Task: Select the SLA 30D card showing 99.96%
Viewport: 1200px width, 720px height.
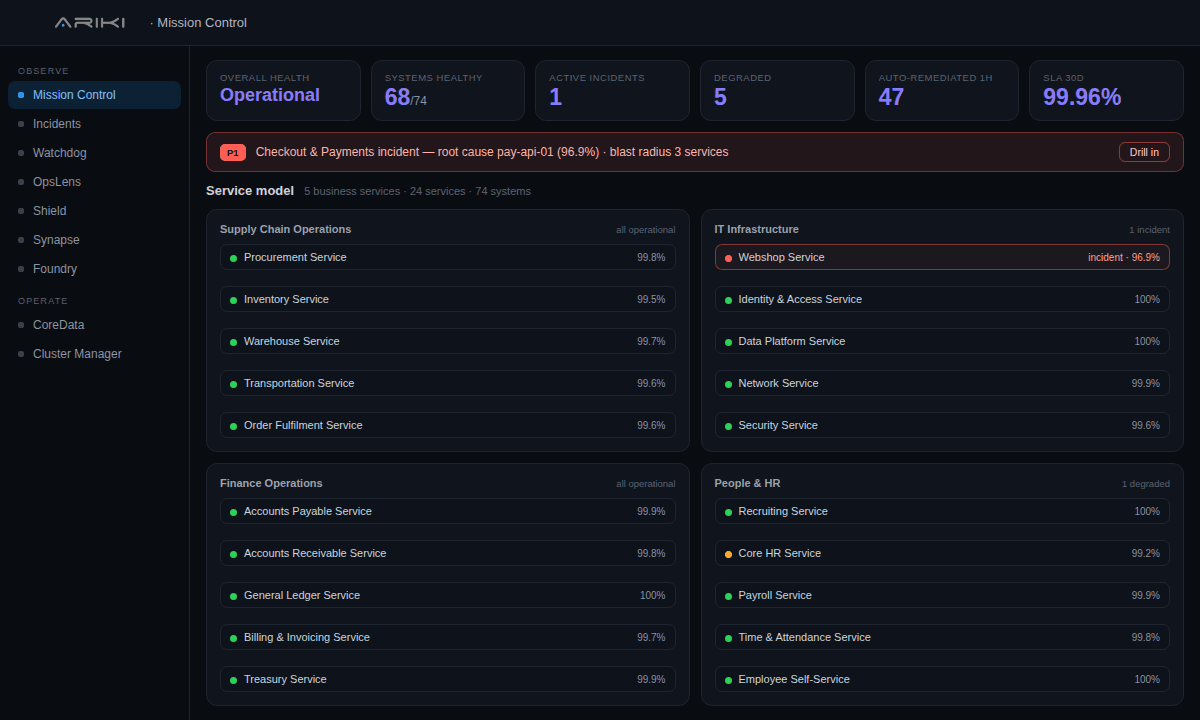Action: pyautogui.click(x=1106, y=90)
